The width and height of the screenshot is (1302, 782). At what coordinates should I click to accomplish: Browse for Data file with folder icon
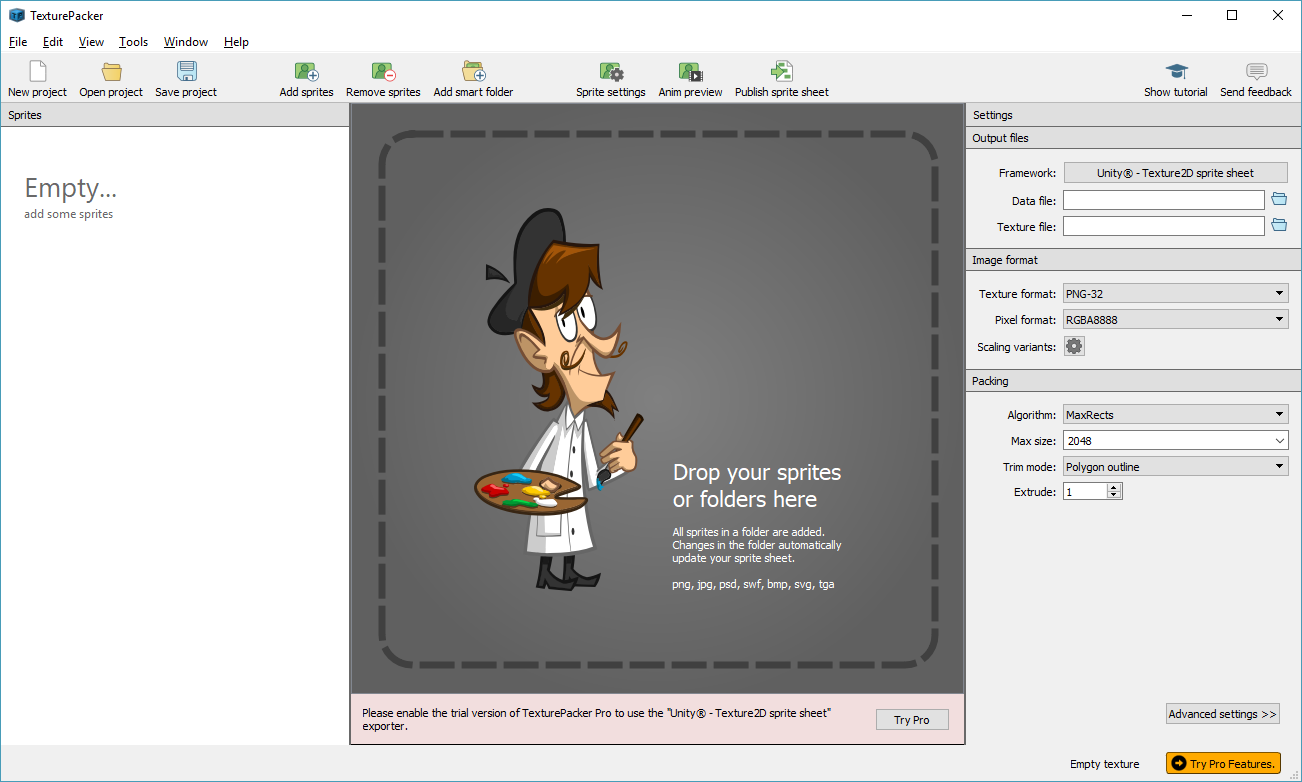(x=1279, y=200)
